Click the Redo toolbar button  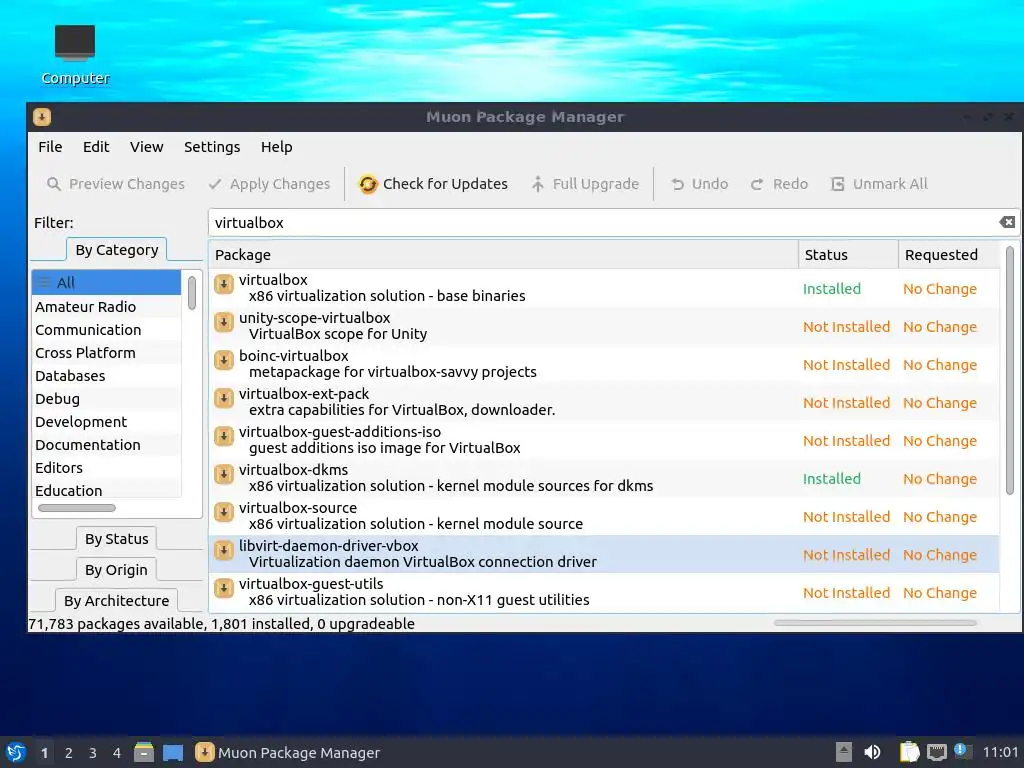779,184
